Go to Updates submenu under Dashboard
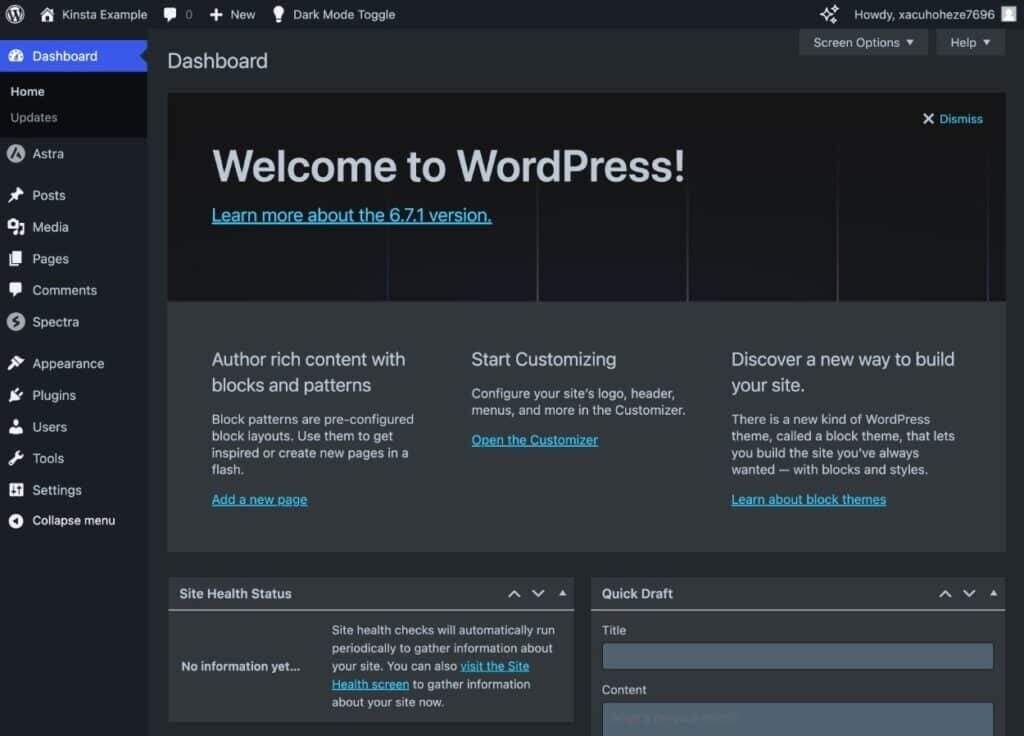 (34, 117)
